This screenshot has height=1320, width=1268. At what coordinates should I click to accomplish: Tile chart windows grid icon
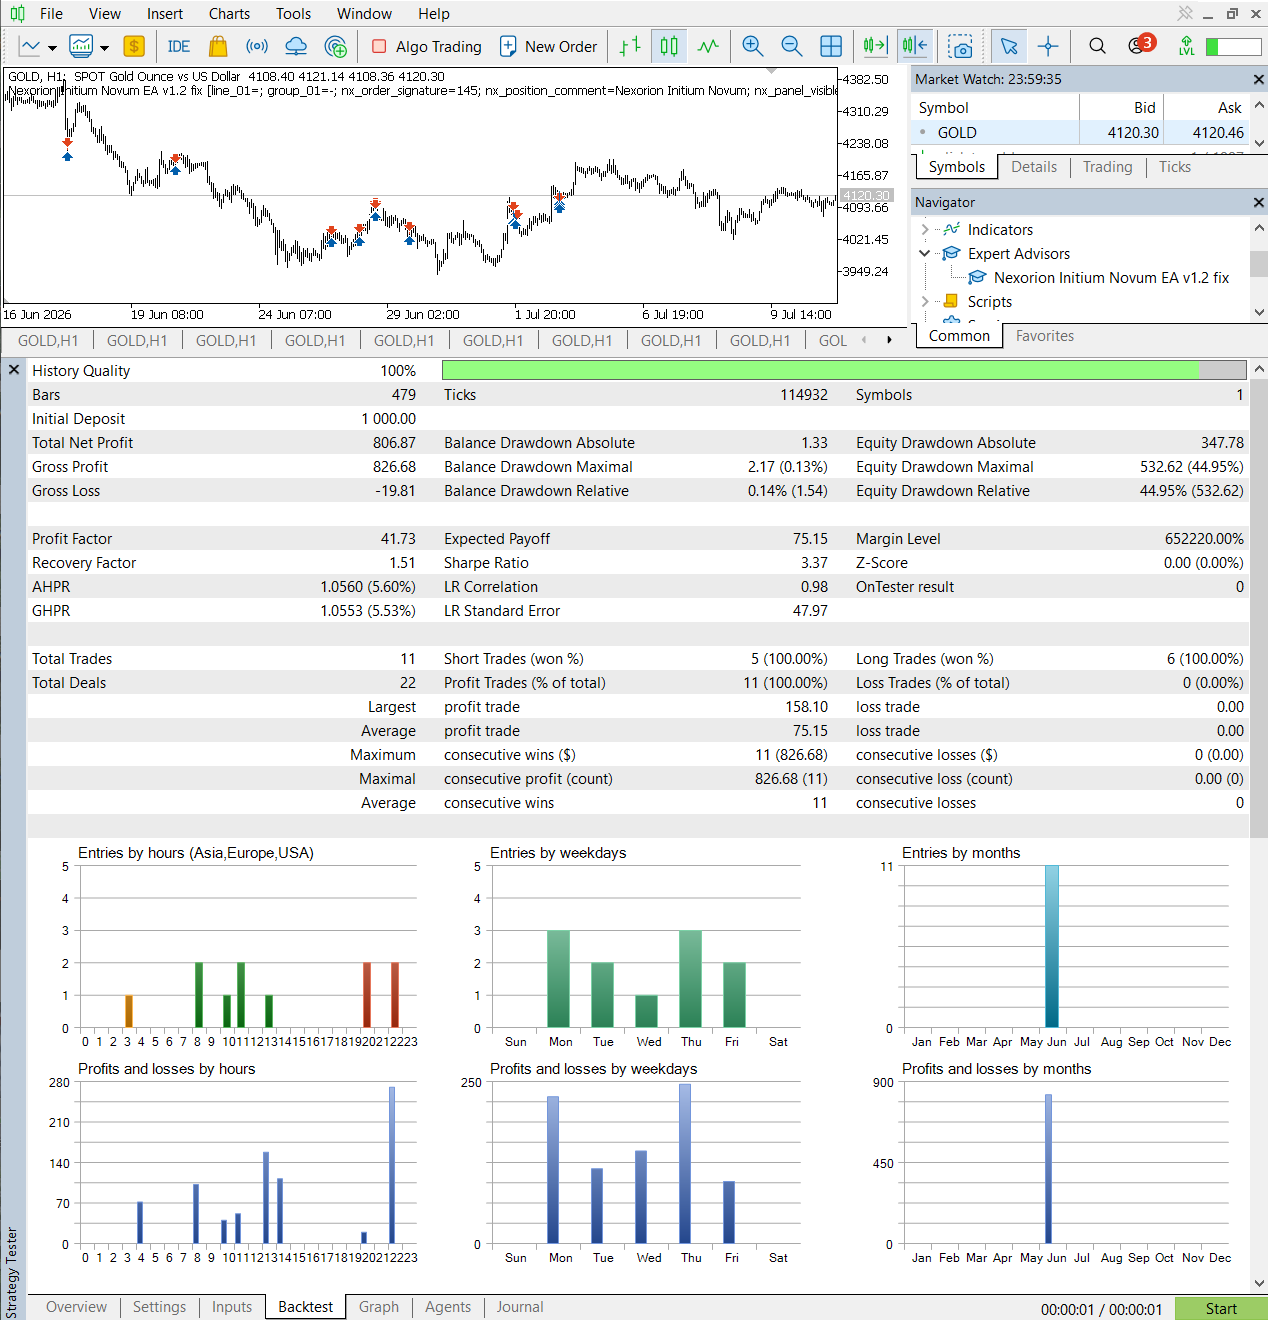831,46
